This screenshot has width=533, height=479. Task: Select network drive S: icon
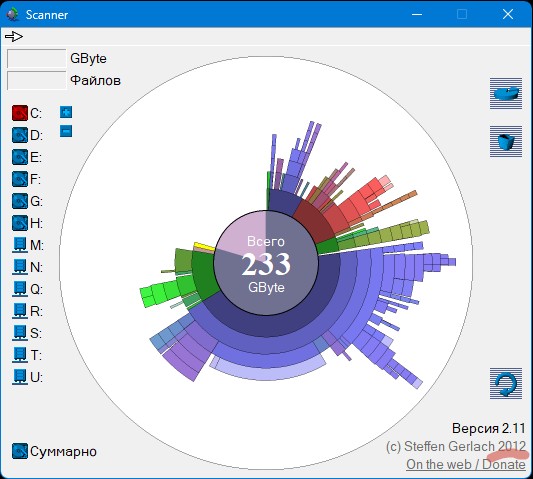(x=20, y=333)
